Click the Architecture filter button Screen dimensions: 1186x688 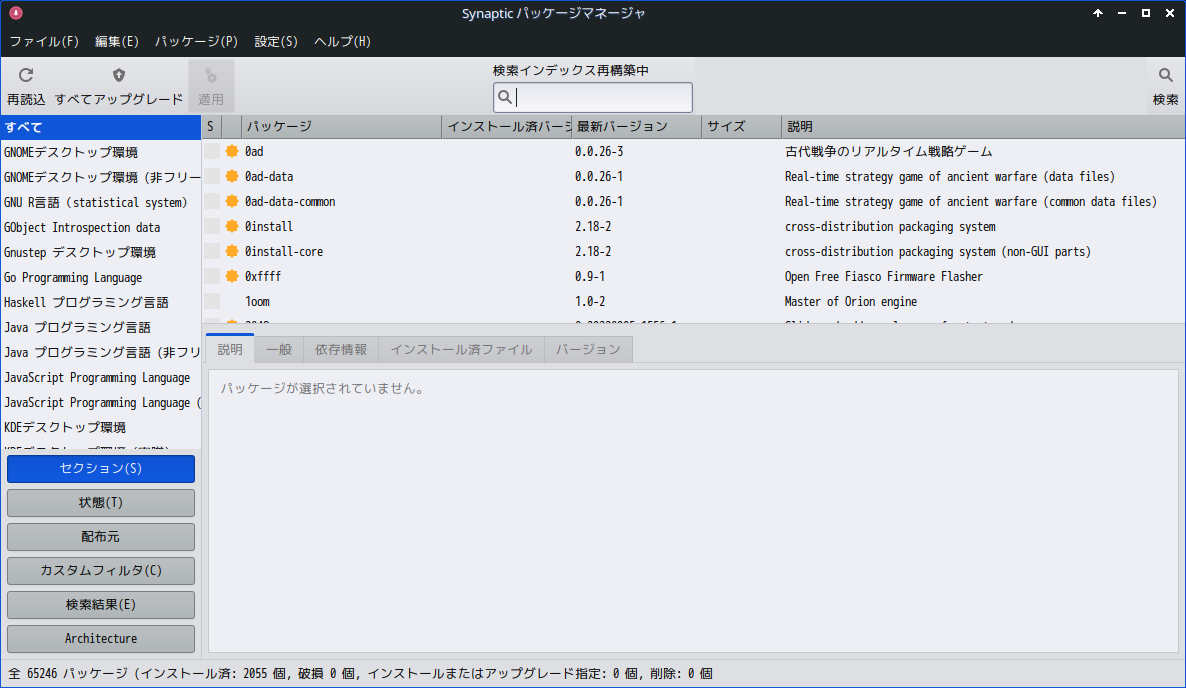(x=101, y=639)
